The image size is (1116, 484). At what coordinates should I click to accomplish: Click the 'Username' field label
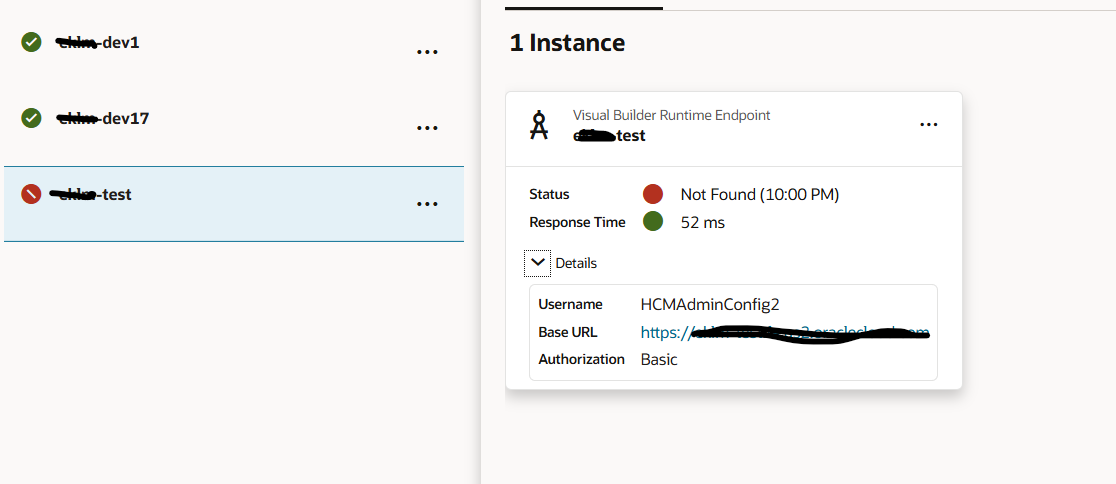coord(570,305)
